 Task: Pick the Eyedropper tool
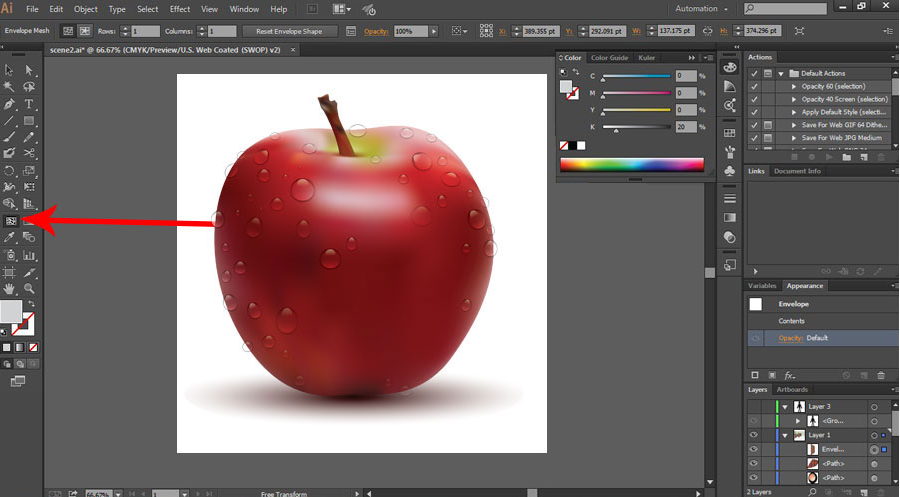pyautogui.click(x=9, y=237)
